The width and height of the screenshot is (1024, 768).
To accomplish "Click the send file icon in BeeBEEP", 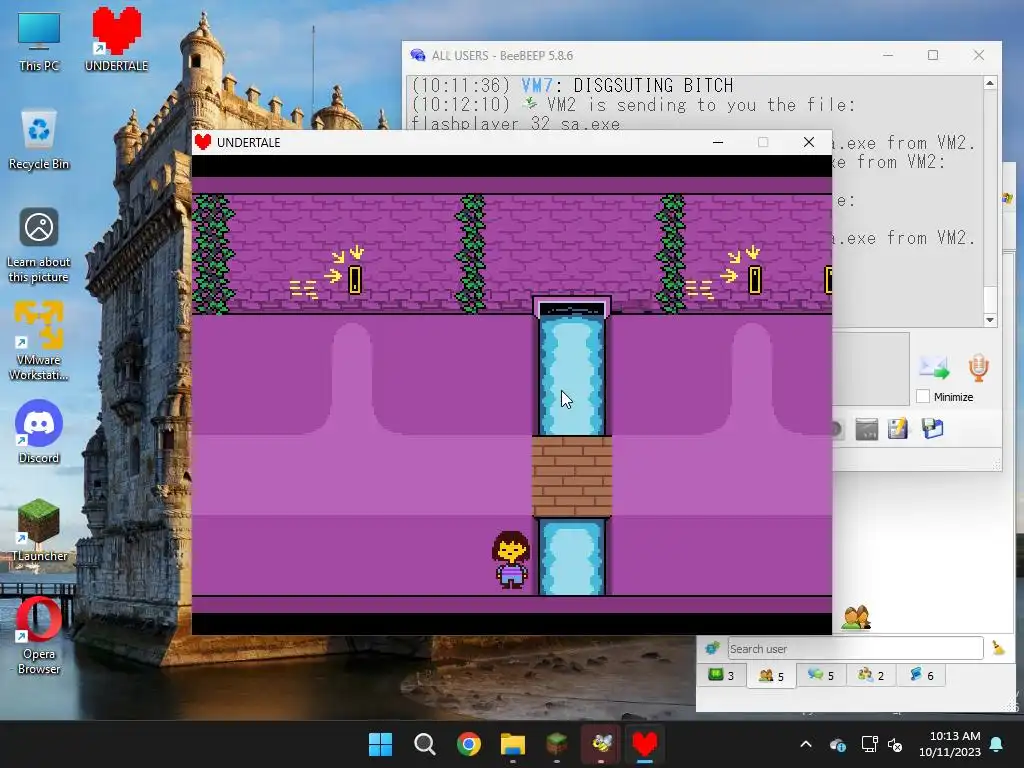I will point(934,368).
